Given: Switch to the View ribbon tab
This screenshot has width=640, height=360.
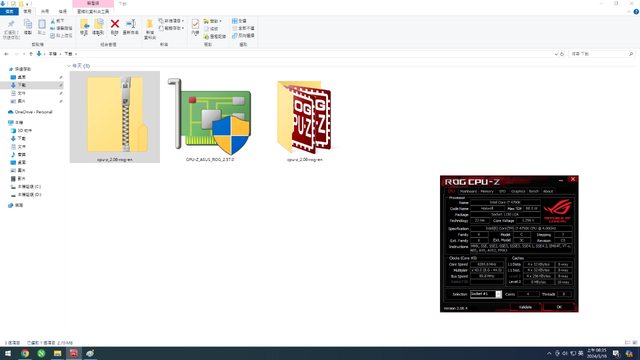Looking at the screenshot, I should [62, 11].
